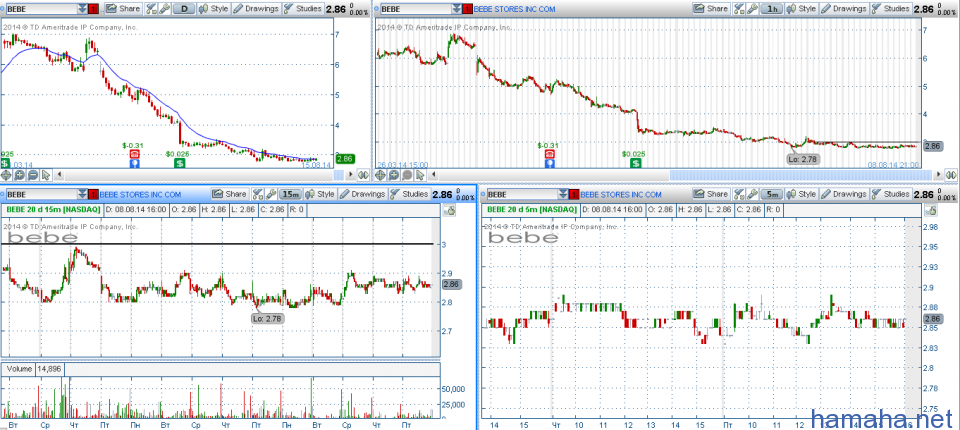
Task: Open wrench settings icon in 15m chart
Action: click(x=270, y=194)
